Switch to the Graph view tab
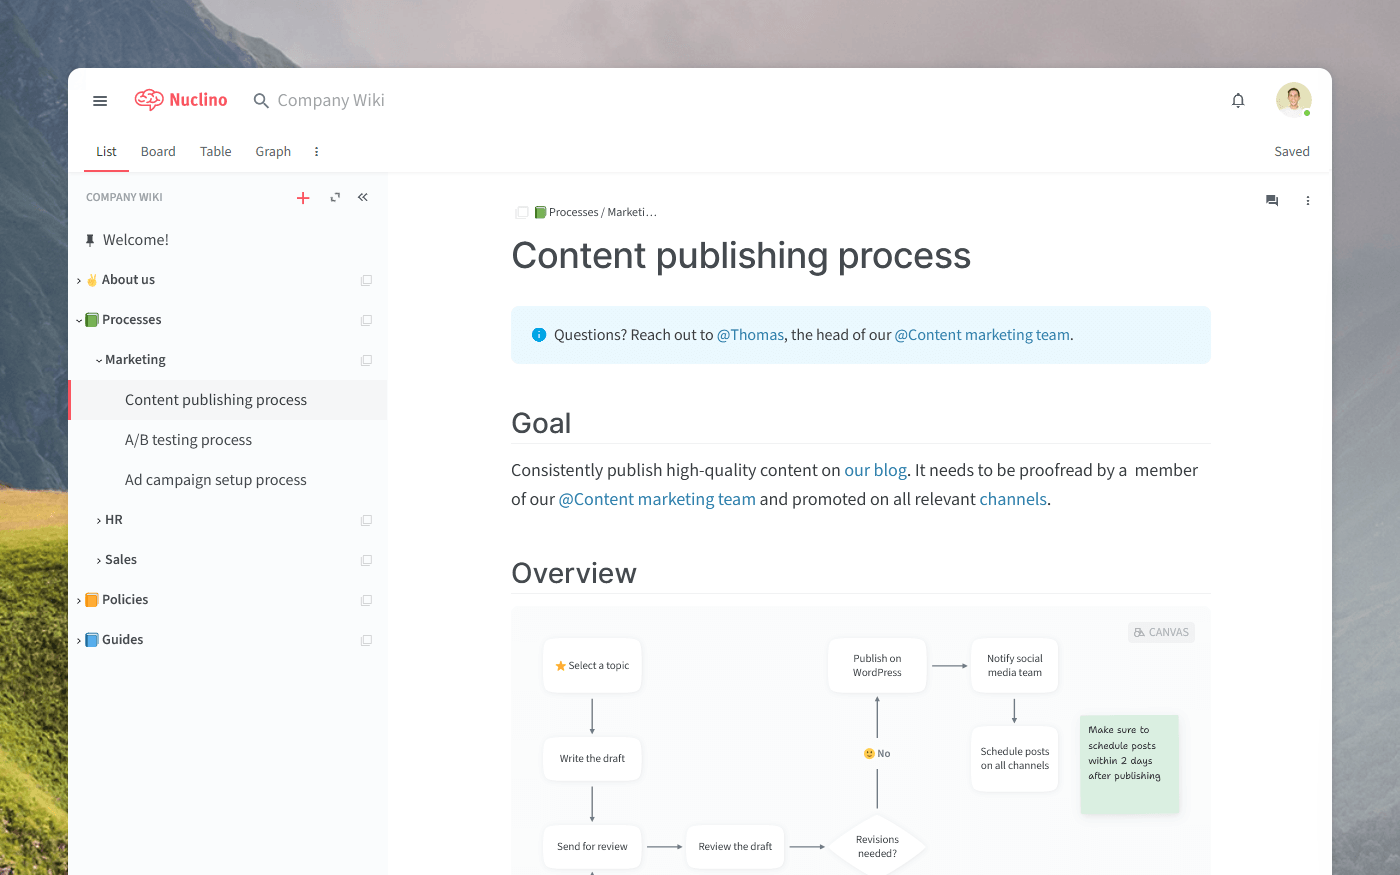Viewport: 1400px width, 875px height. (x=273, y=152)
